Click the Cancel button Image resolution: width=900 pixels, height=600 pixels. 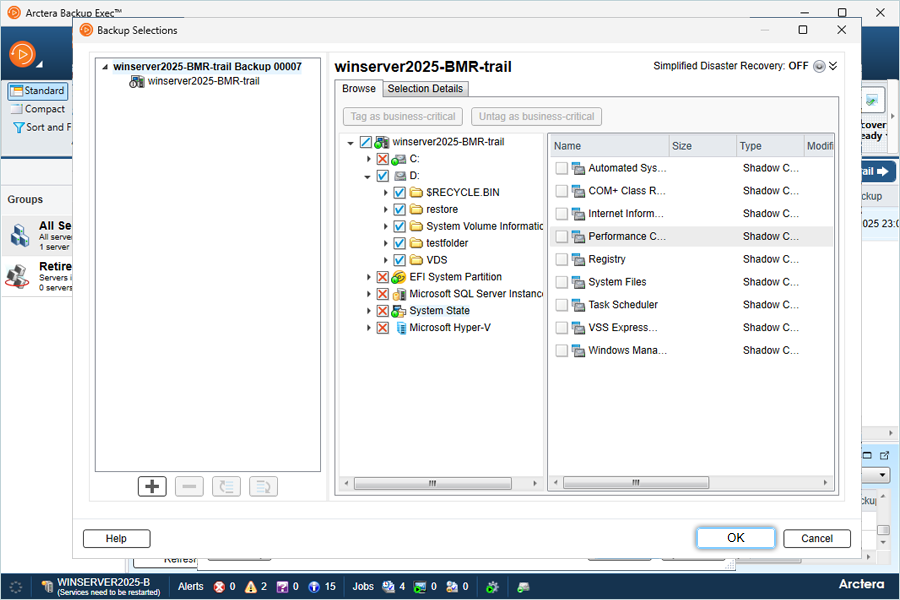[817, 539]
